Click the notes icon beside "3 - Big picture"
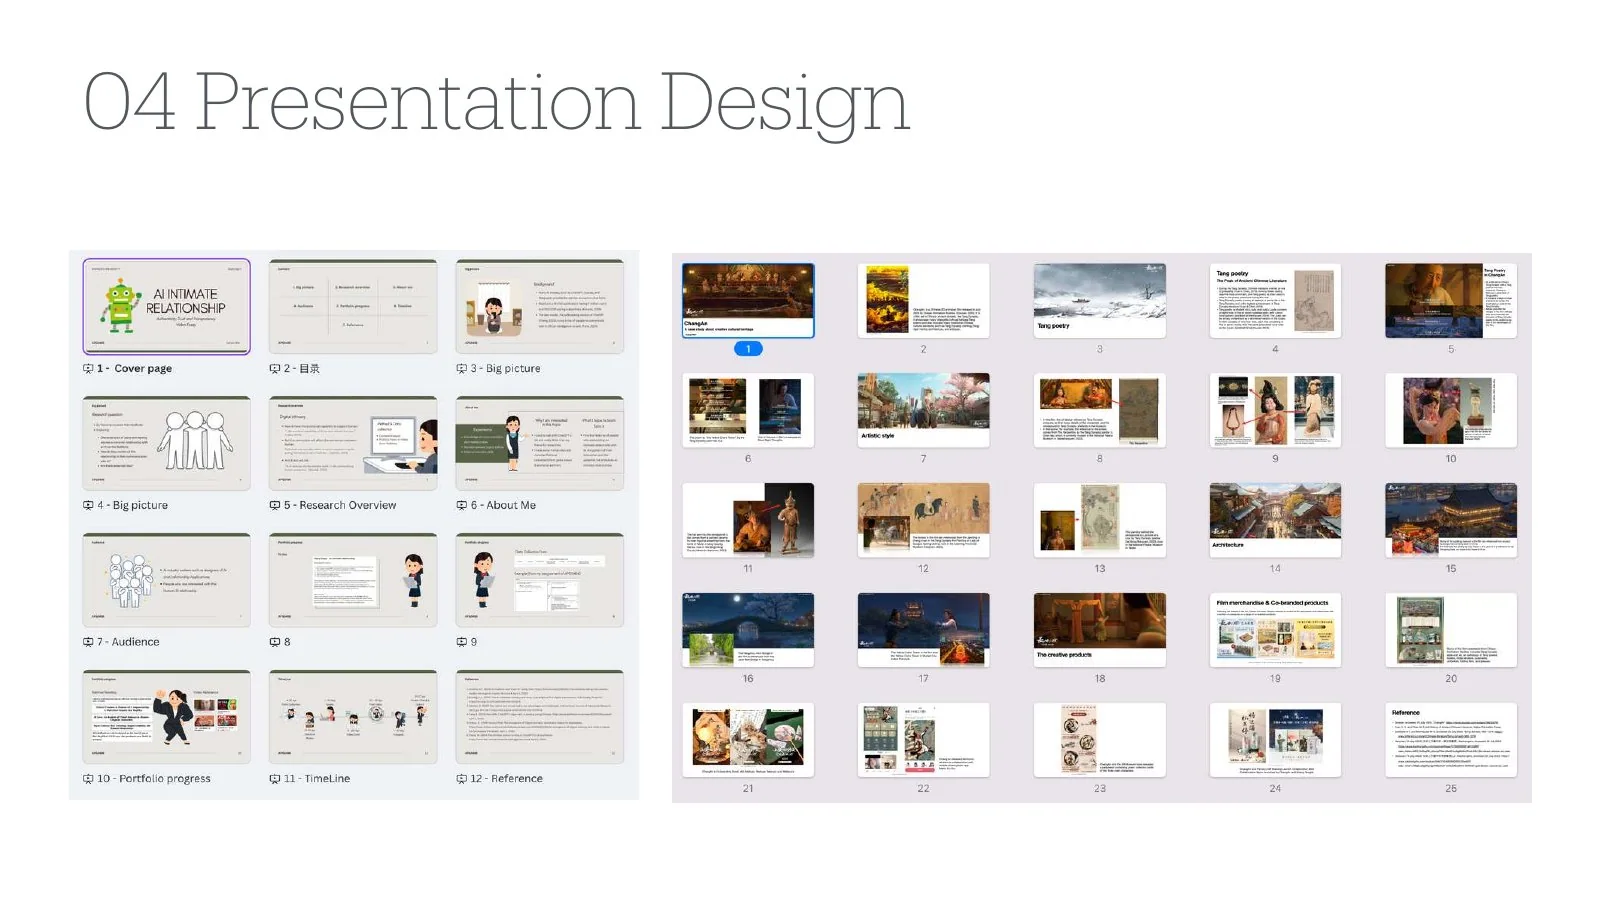This screenshot has width=1600, height=900. (462, 369)
